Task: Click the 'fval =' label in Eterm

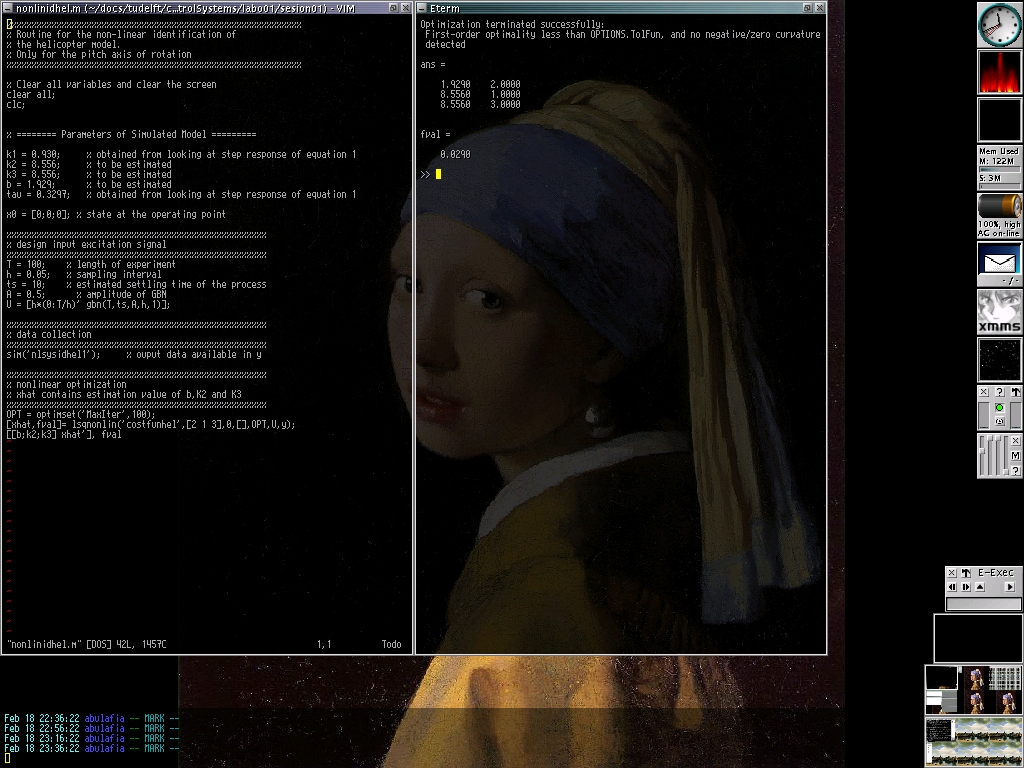Action: coord(435,135)
